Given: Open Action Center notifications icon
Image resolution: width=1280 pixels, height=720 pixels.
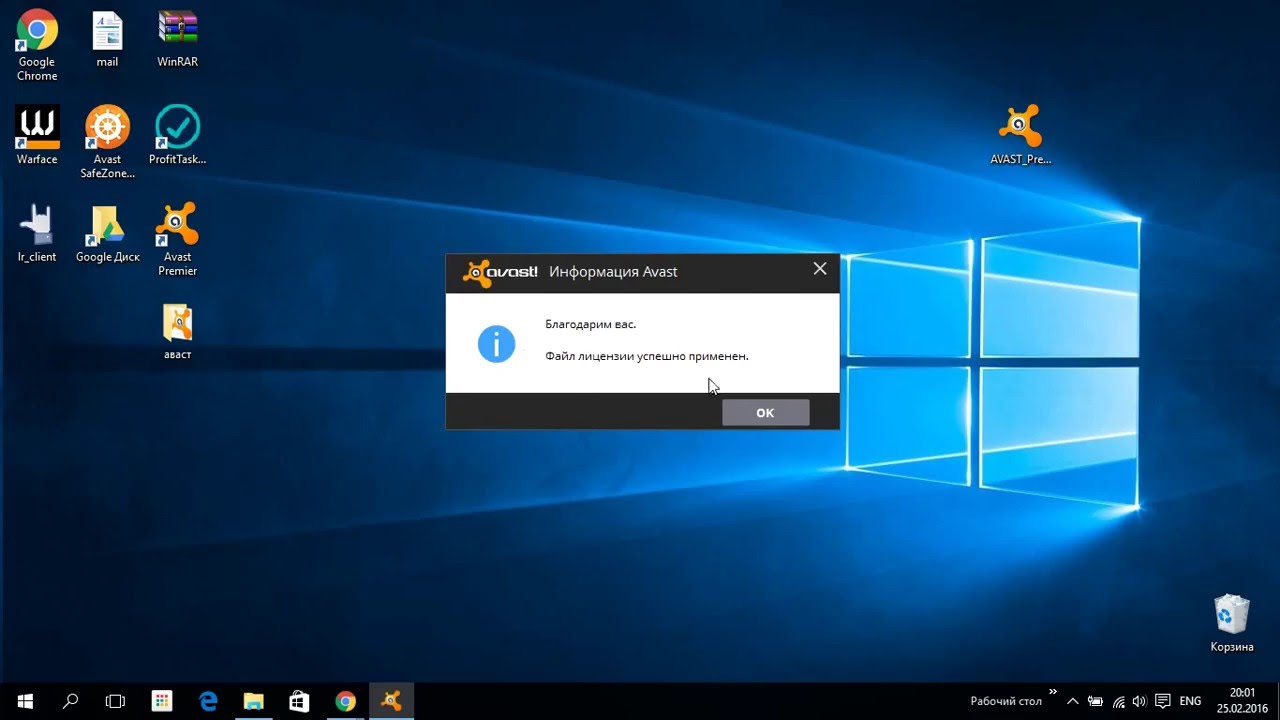Looking at the screenshot, I should coord(1163,702).
